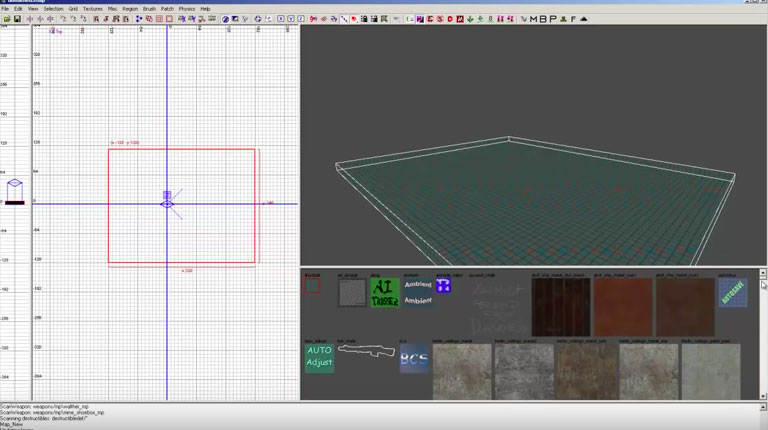Select the AI Trigger texture thumbnail
Image resolution: width=768 pixels, height=430 pixels.
[x=386, y=292]
